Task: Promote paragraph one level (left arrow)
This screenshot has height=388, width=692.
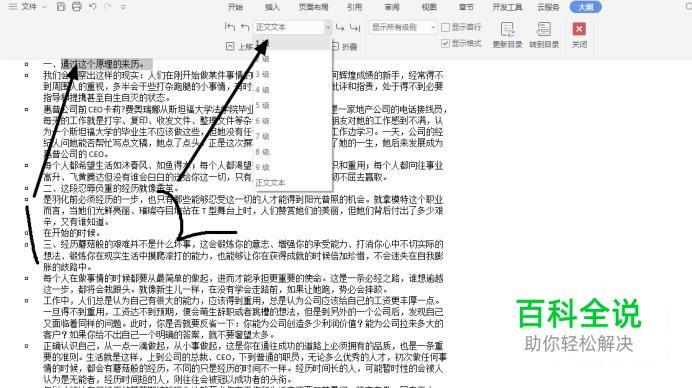Action: (x=245, y=27)
